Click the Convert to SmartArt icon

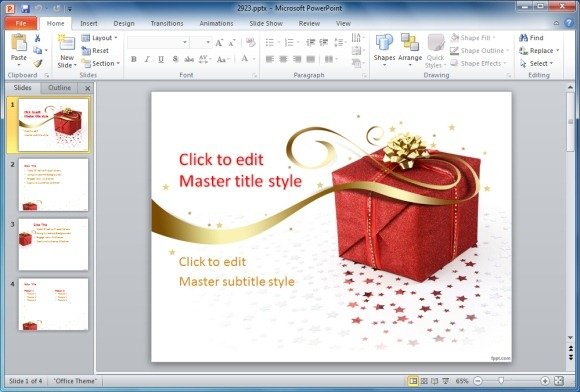click(357, 64)
